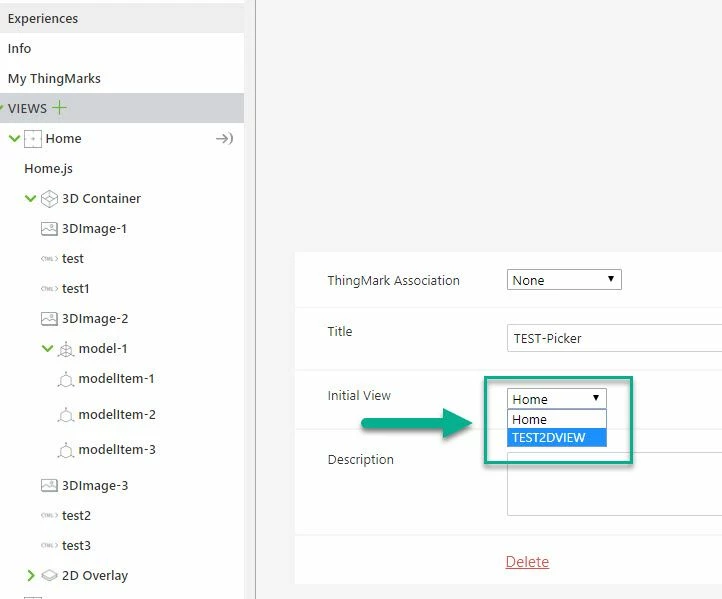The image size is (722, 599).
Task: Click the Home view square icon
Action: [x=33, y=139]
